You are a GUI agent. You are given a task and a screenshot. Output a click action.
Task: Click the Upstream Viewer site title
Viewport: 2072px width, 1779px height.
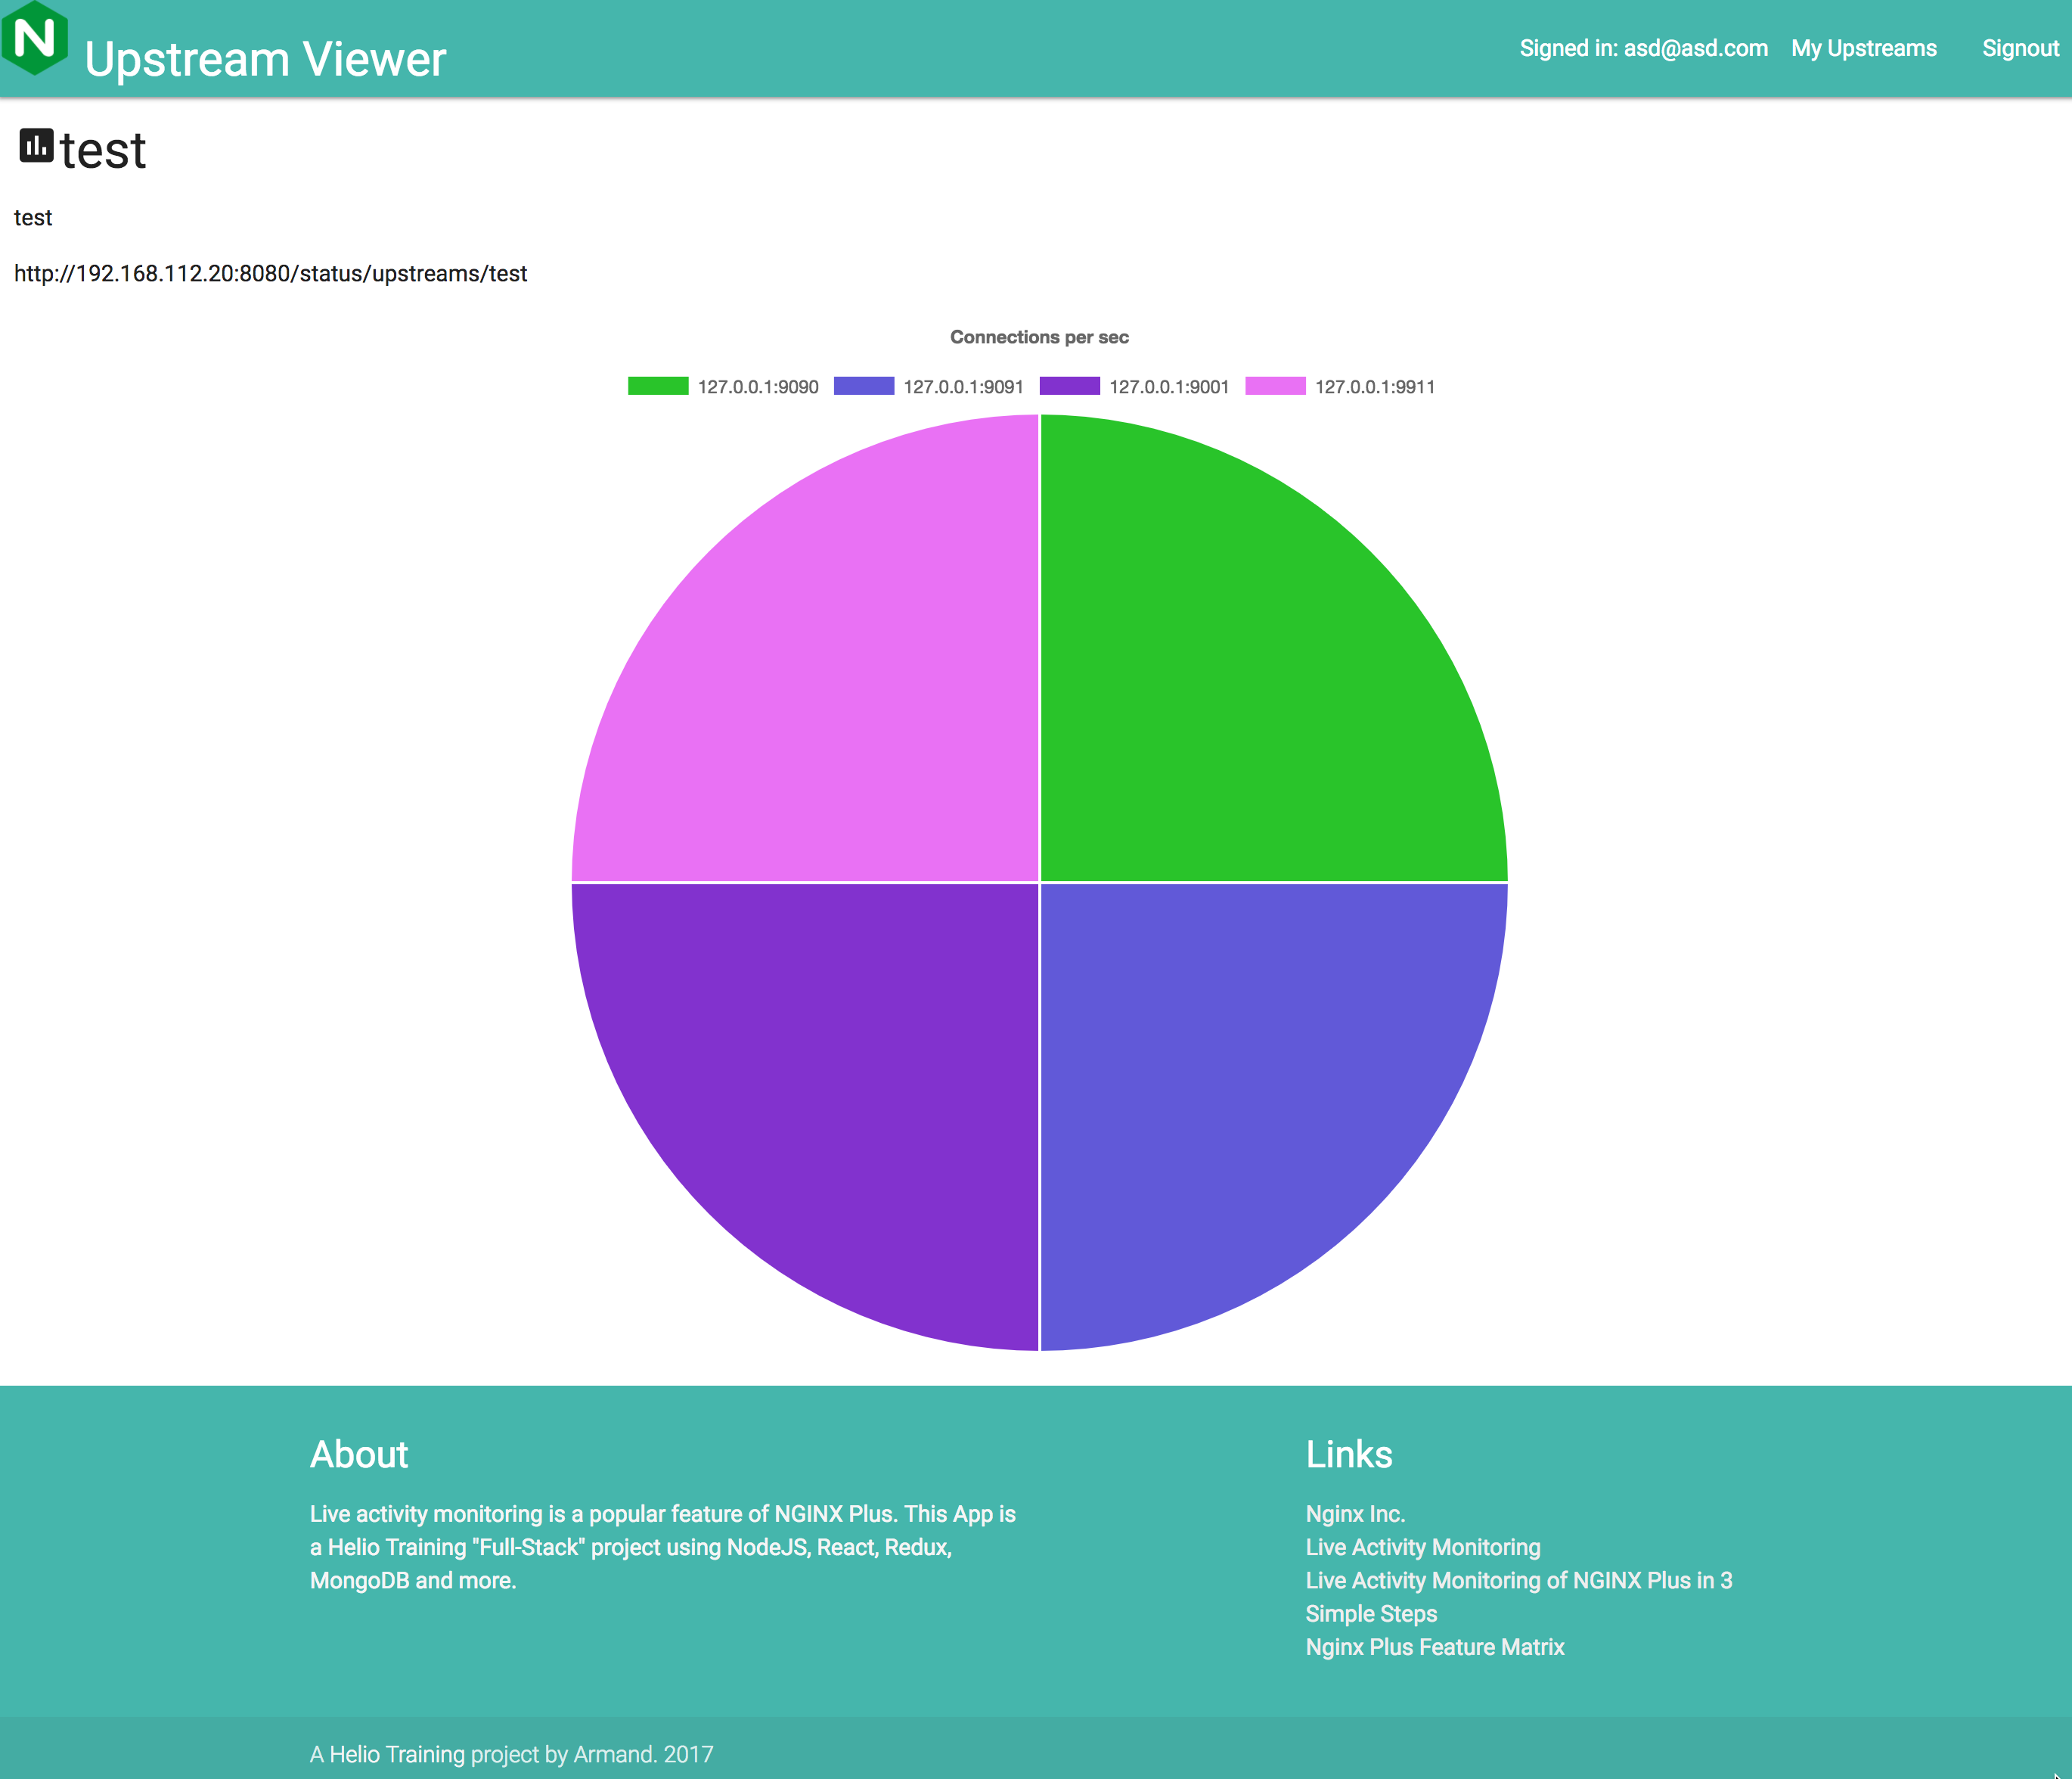(x=265, y=59)
